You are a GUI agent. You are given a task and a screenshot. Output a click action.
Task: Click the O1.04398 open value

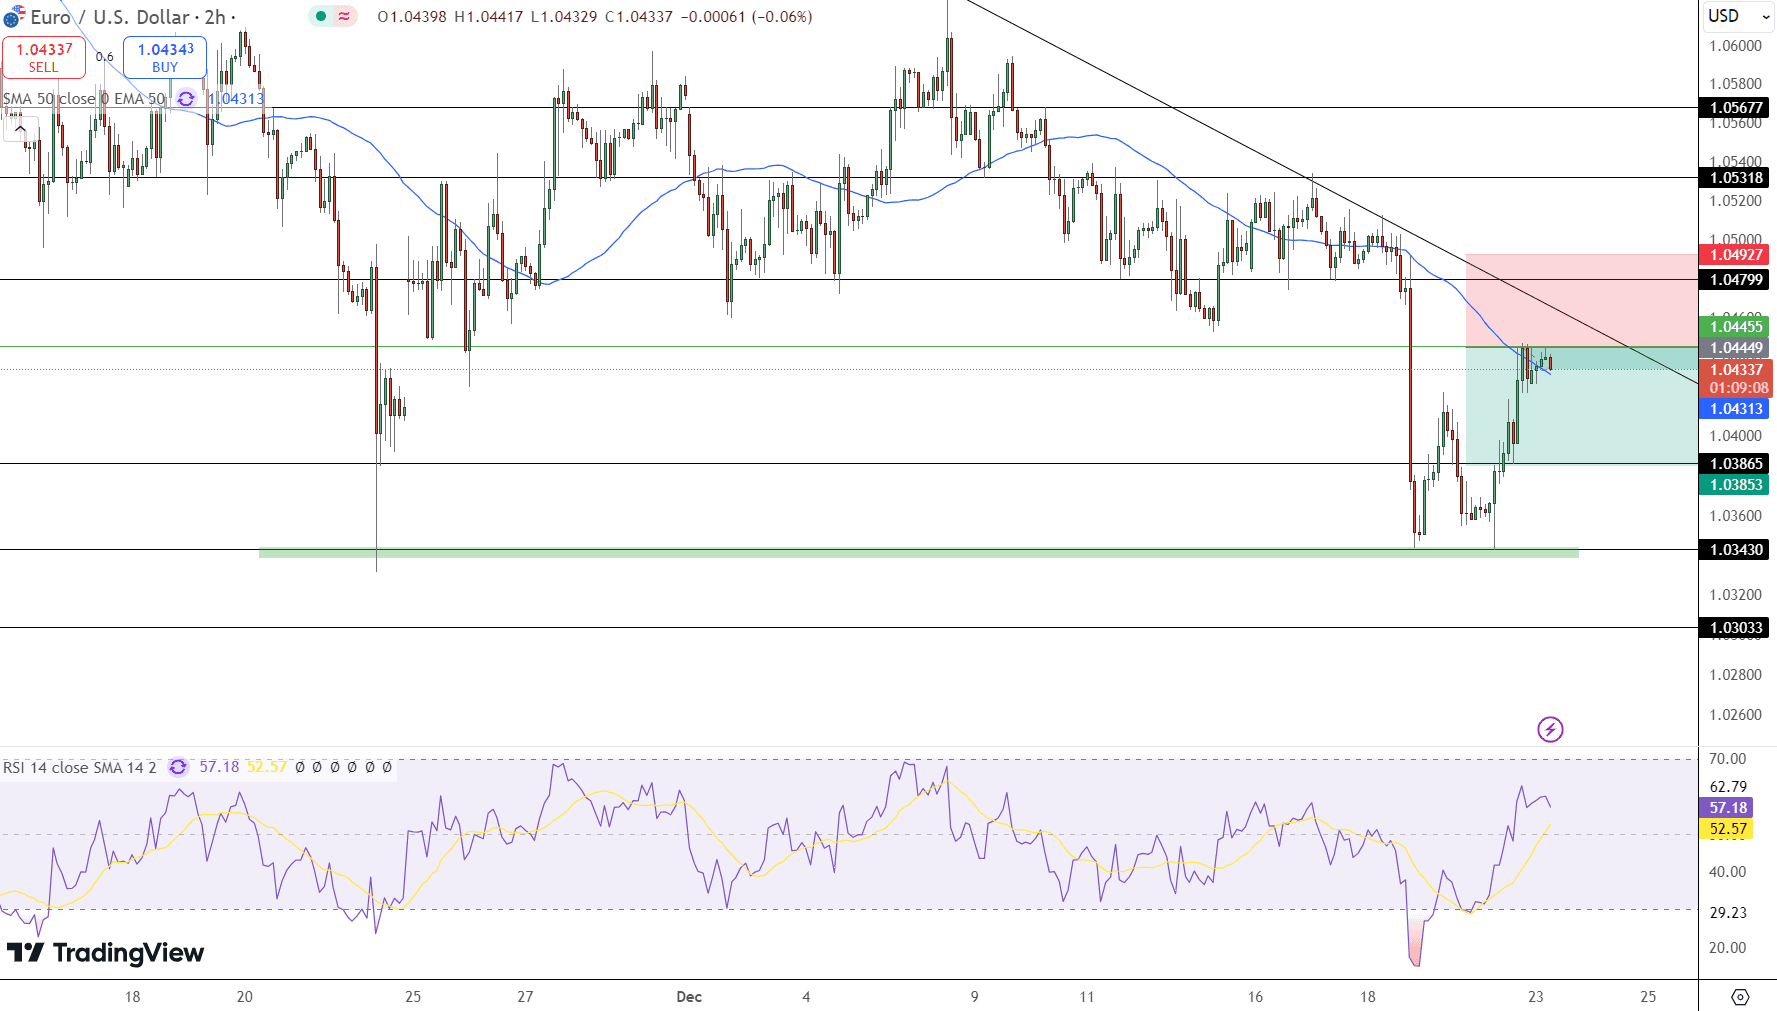tap(412, 17)
